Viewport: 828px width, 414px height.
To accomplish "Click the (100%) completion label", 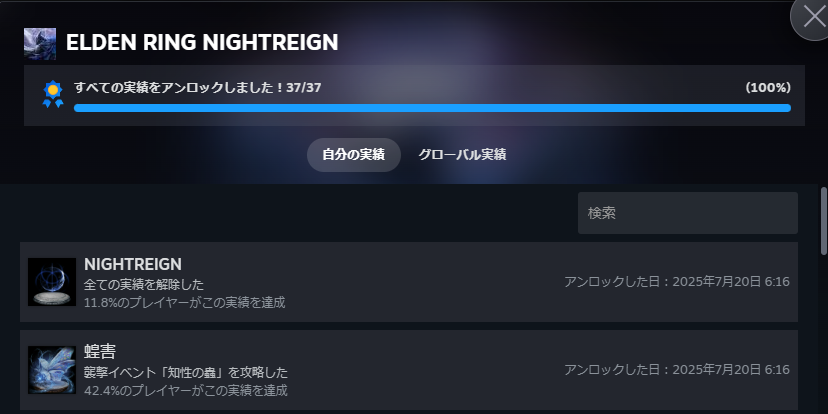I will [x=768, y=88].
